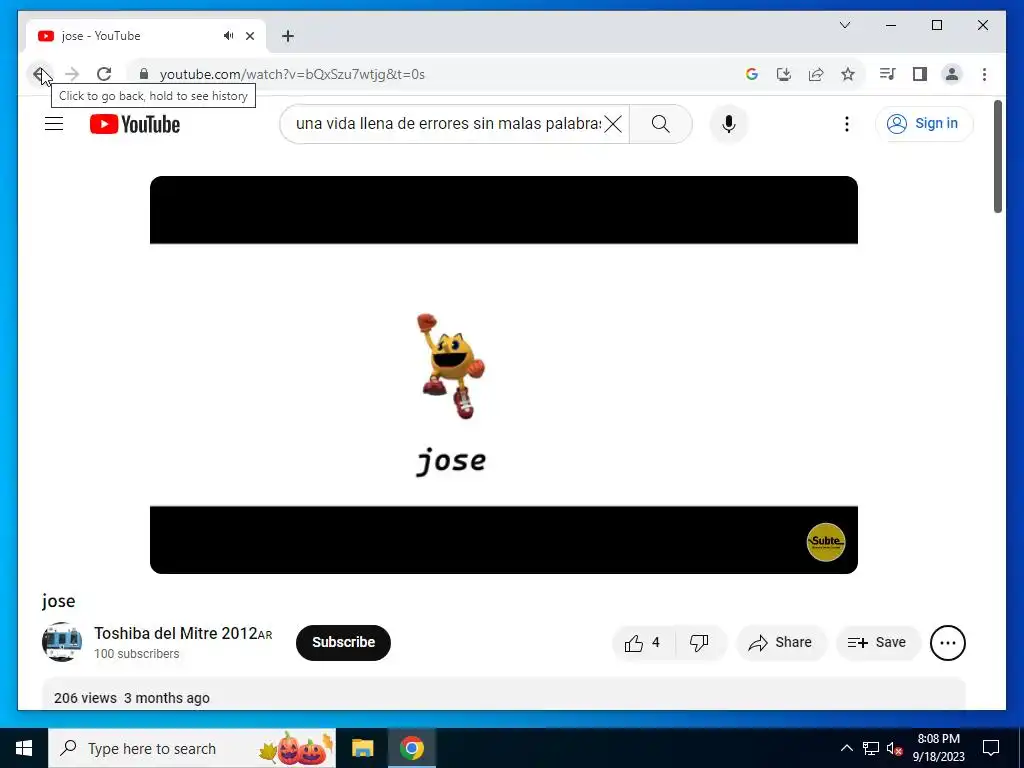Close the jose - YouTube tab
The image size is (1024, 768).
249,36
